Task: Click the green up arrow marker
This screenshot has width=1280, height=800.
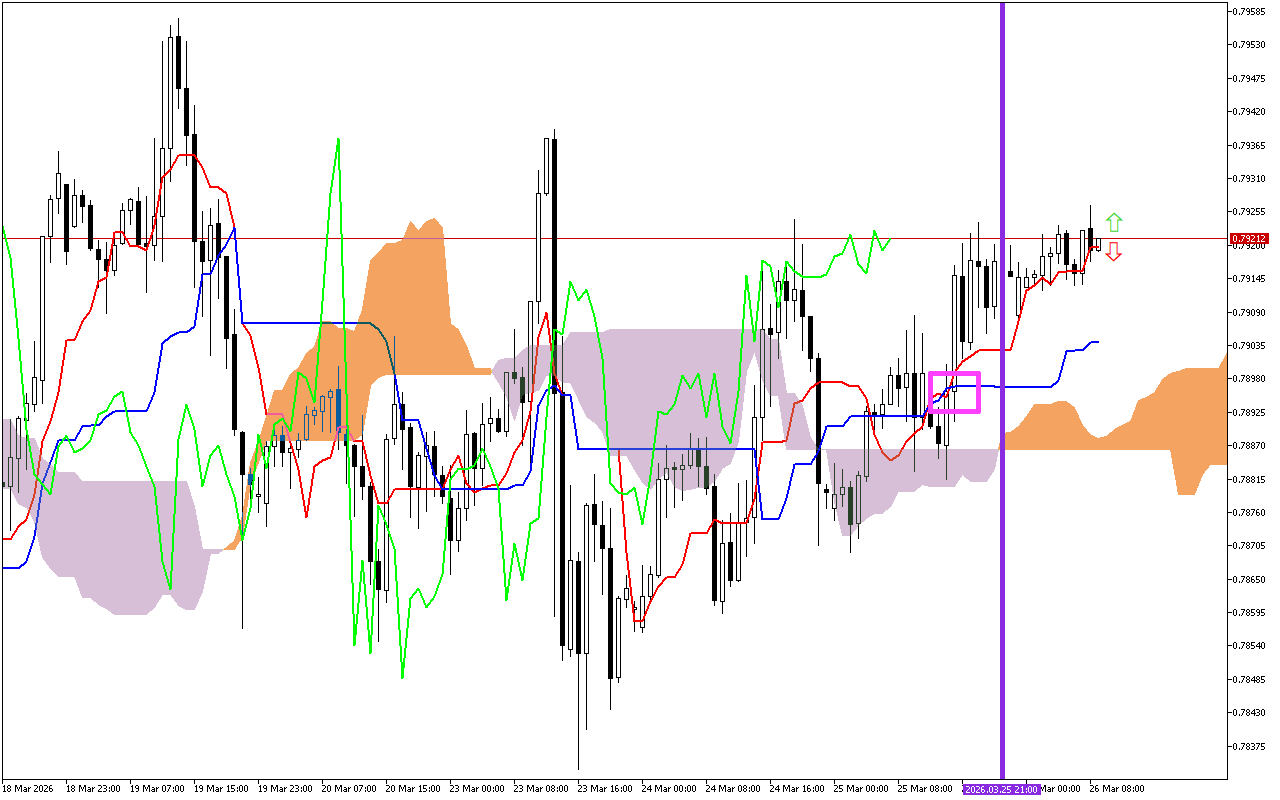Action: (1114, 222)
